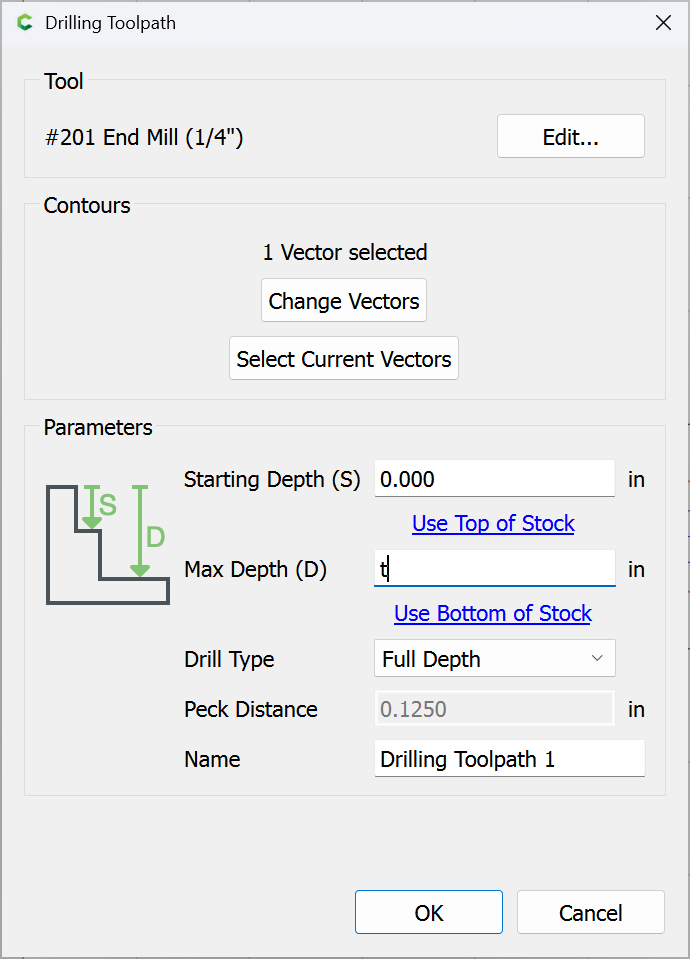The image size is (690, 959).
Task: Click Select Current Vectors
Action: 344,359
